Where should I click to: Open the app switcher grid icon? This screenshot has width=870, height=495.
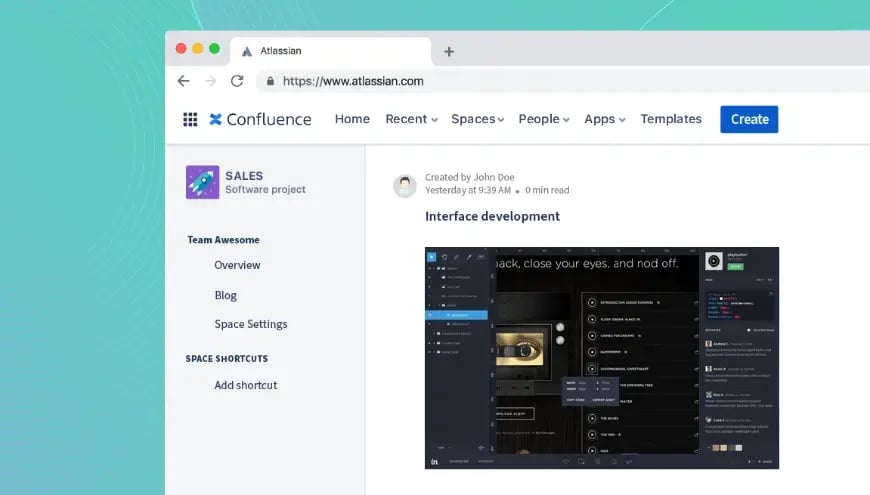pos(190,119)
